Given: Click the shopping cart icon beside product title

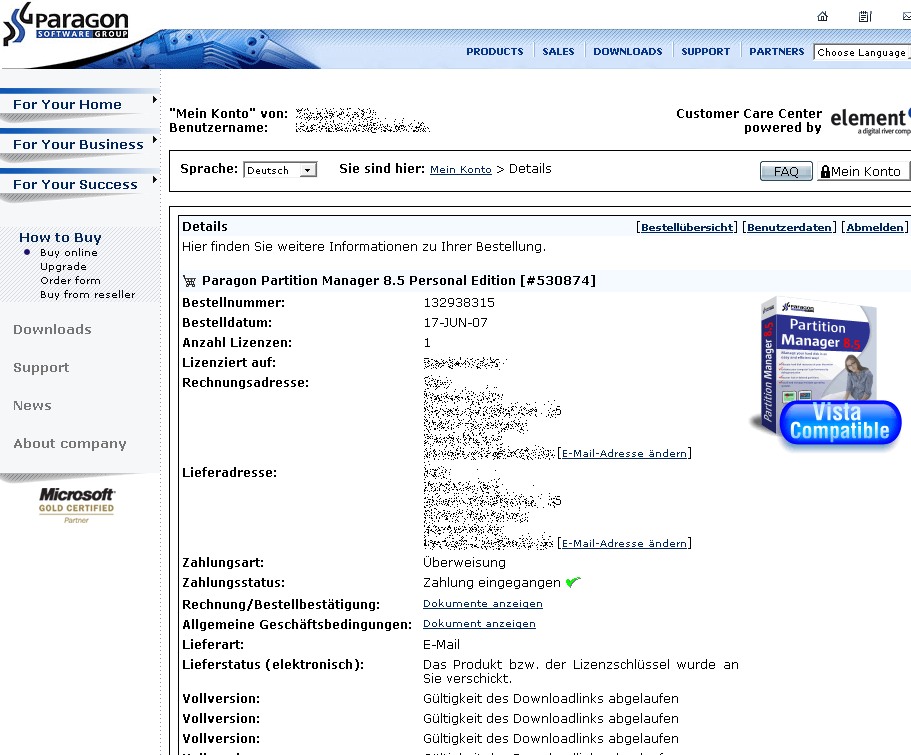Looking at the screenshot, I should pyautogui.click(x=189, y=281).
